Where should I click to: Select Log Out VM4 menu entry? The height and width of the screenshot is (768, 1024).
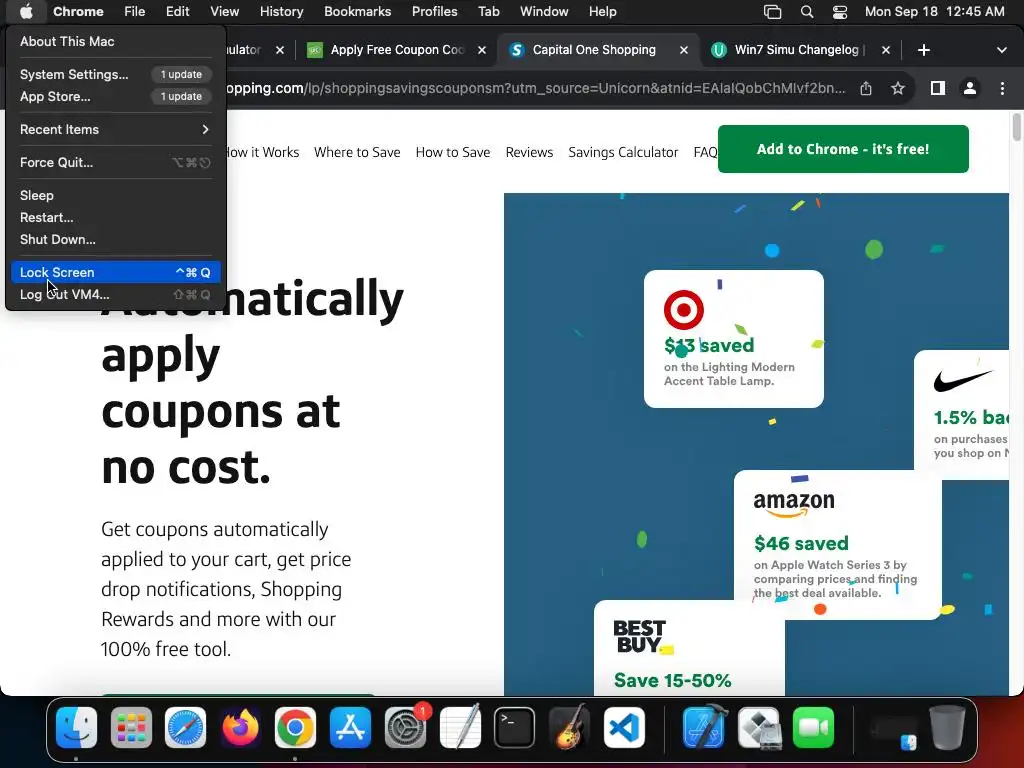tap(116, 295)
